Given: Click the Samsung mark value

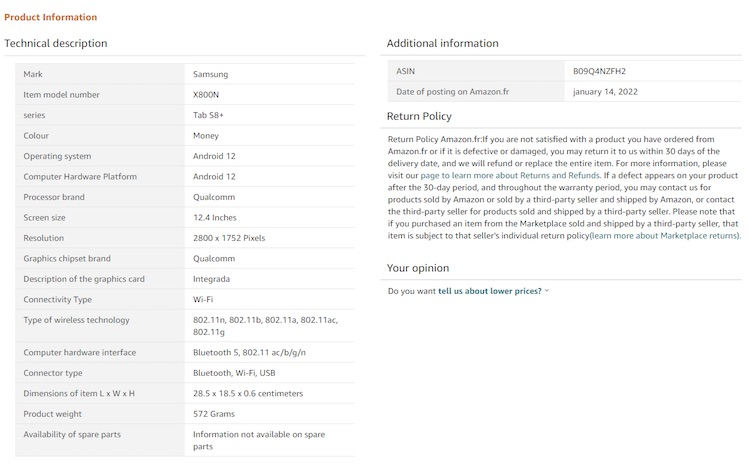Looking at the screenshot, I should (210, 74).
